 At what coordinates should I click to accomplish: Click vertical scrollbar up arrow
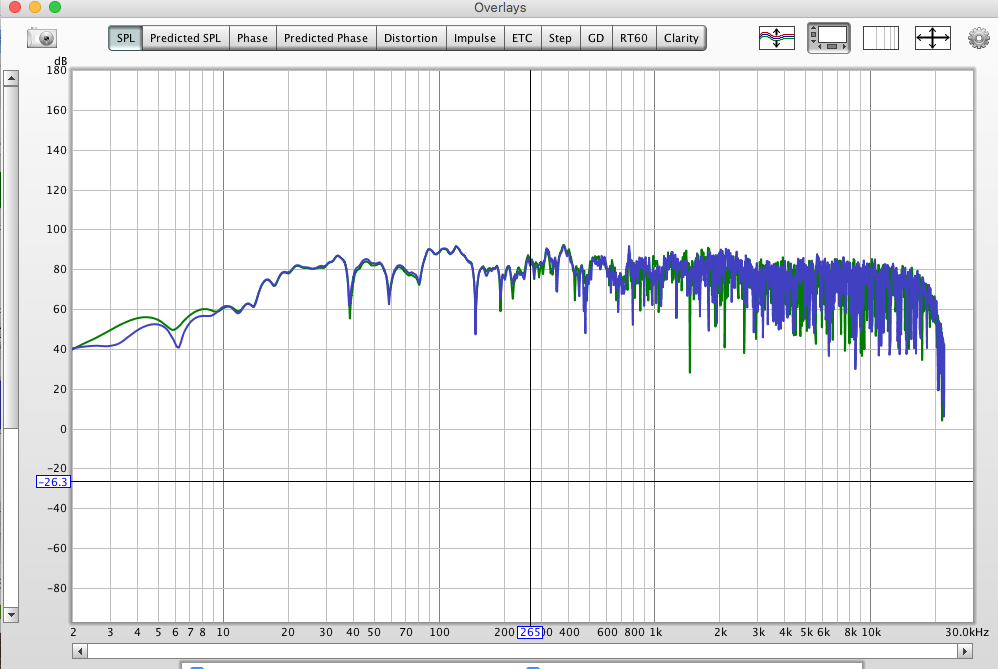[x=10, y=78]
